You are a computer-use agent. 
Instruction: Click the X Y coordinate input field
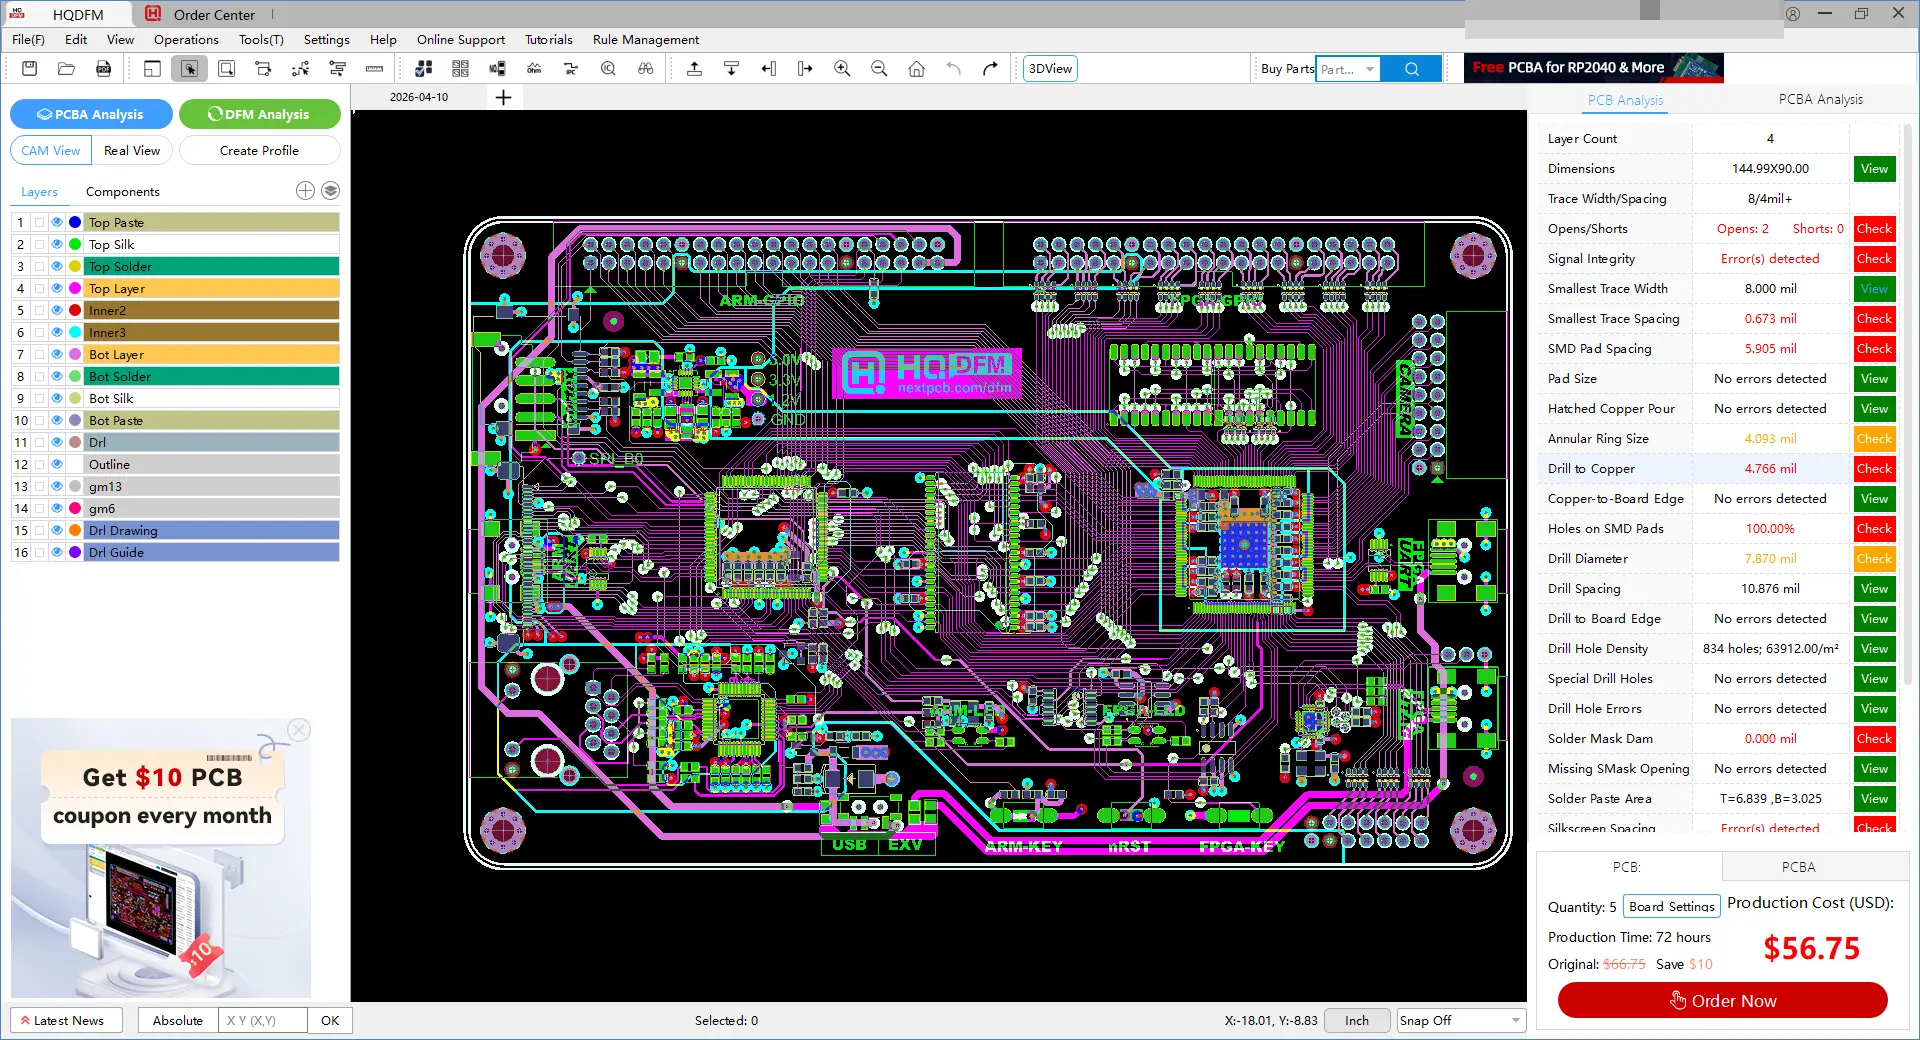pyautogui.click(x=263, y=1020)
